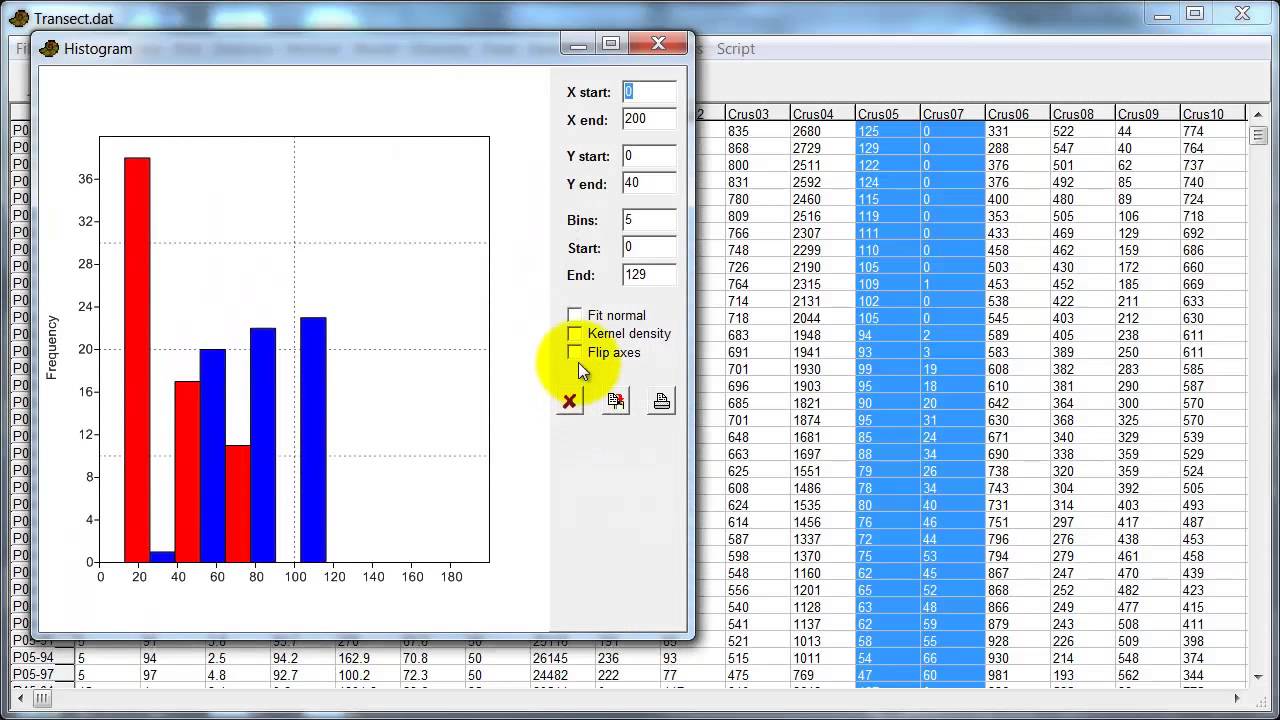Click the highlighted Crus07 column header
The width and height of the screenshot is (1280, 720).
953,114
